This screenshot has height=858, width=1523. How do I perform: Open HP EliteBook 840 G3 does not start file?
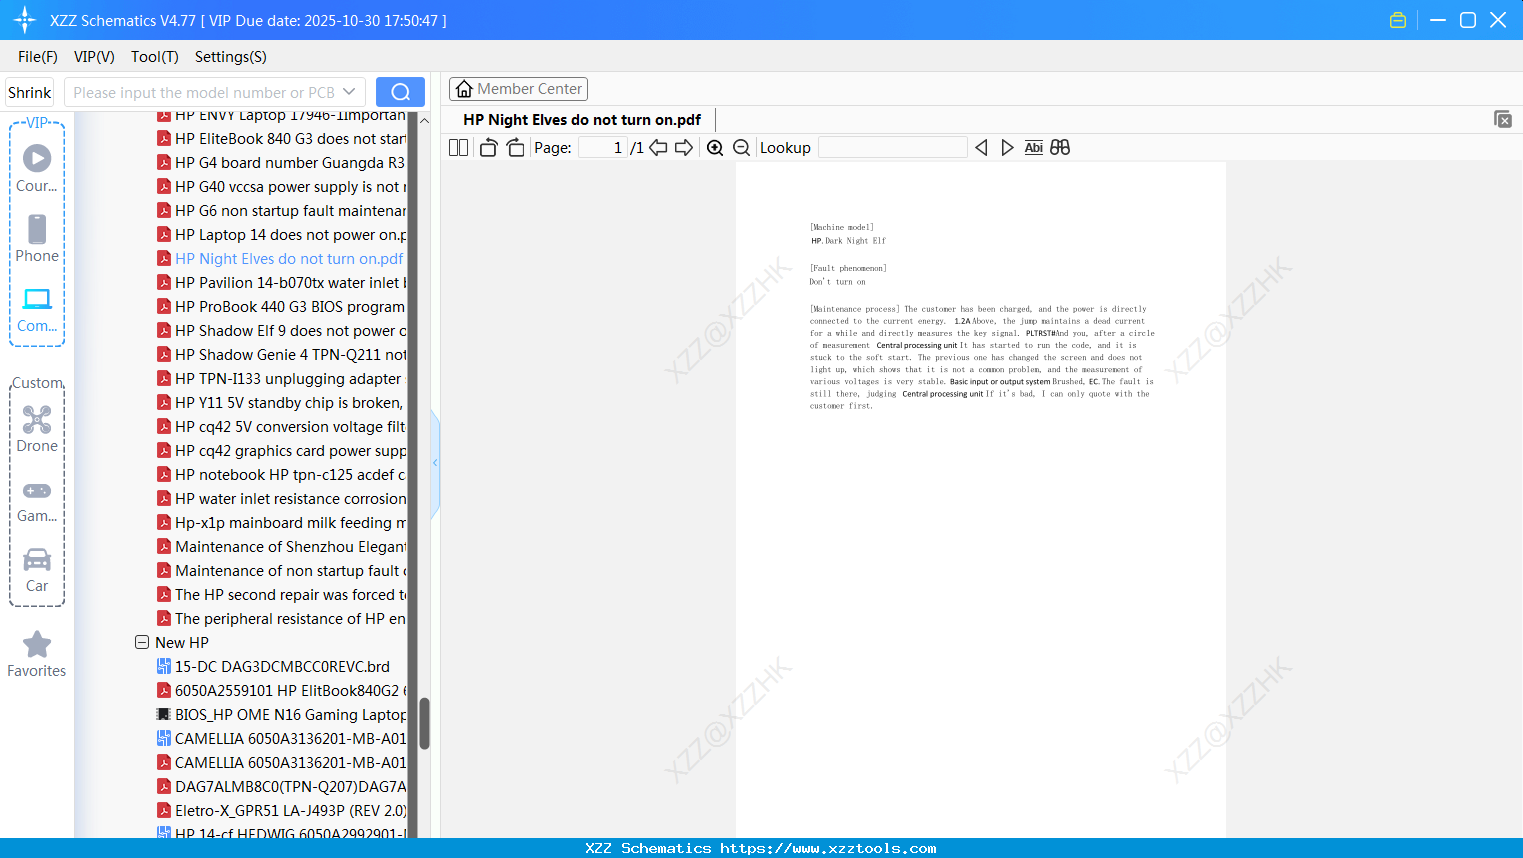282,139
